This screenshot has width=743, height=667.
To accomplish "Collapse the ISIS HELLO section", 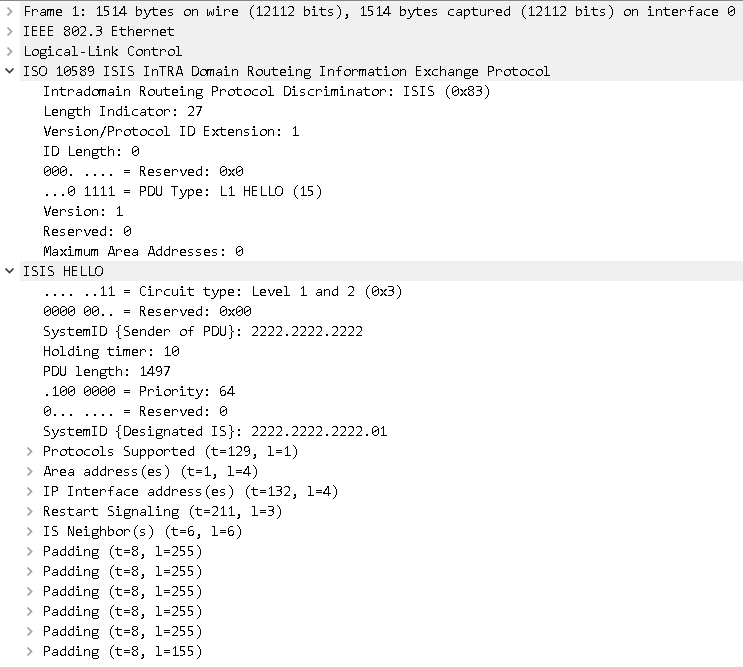I will 10,271.
